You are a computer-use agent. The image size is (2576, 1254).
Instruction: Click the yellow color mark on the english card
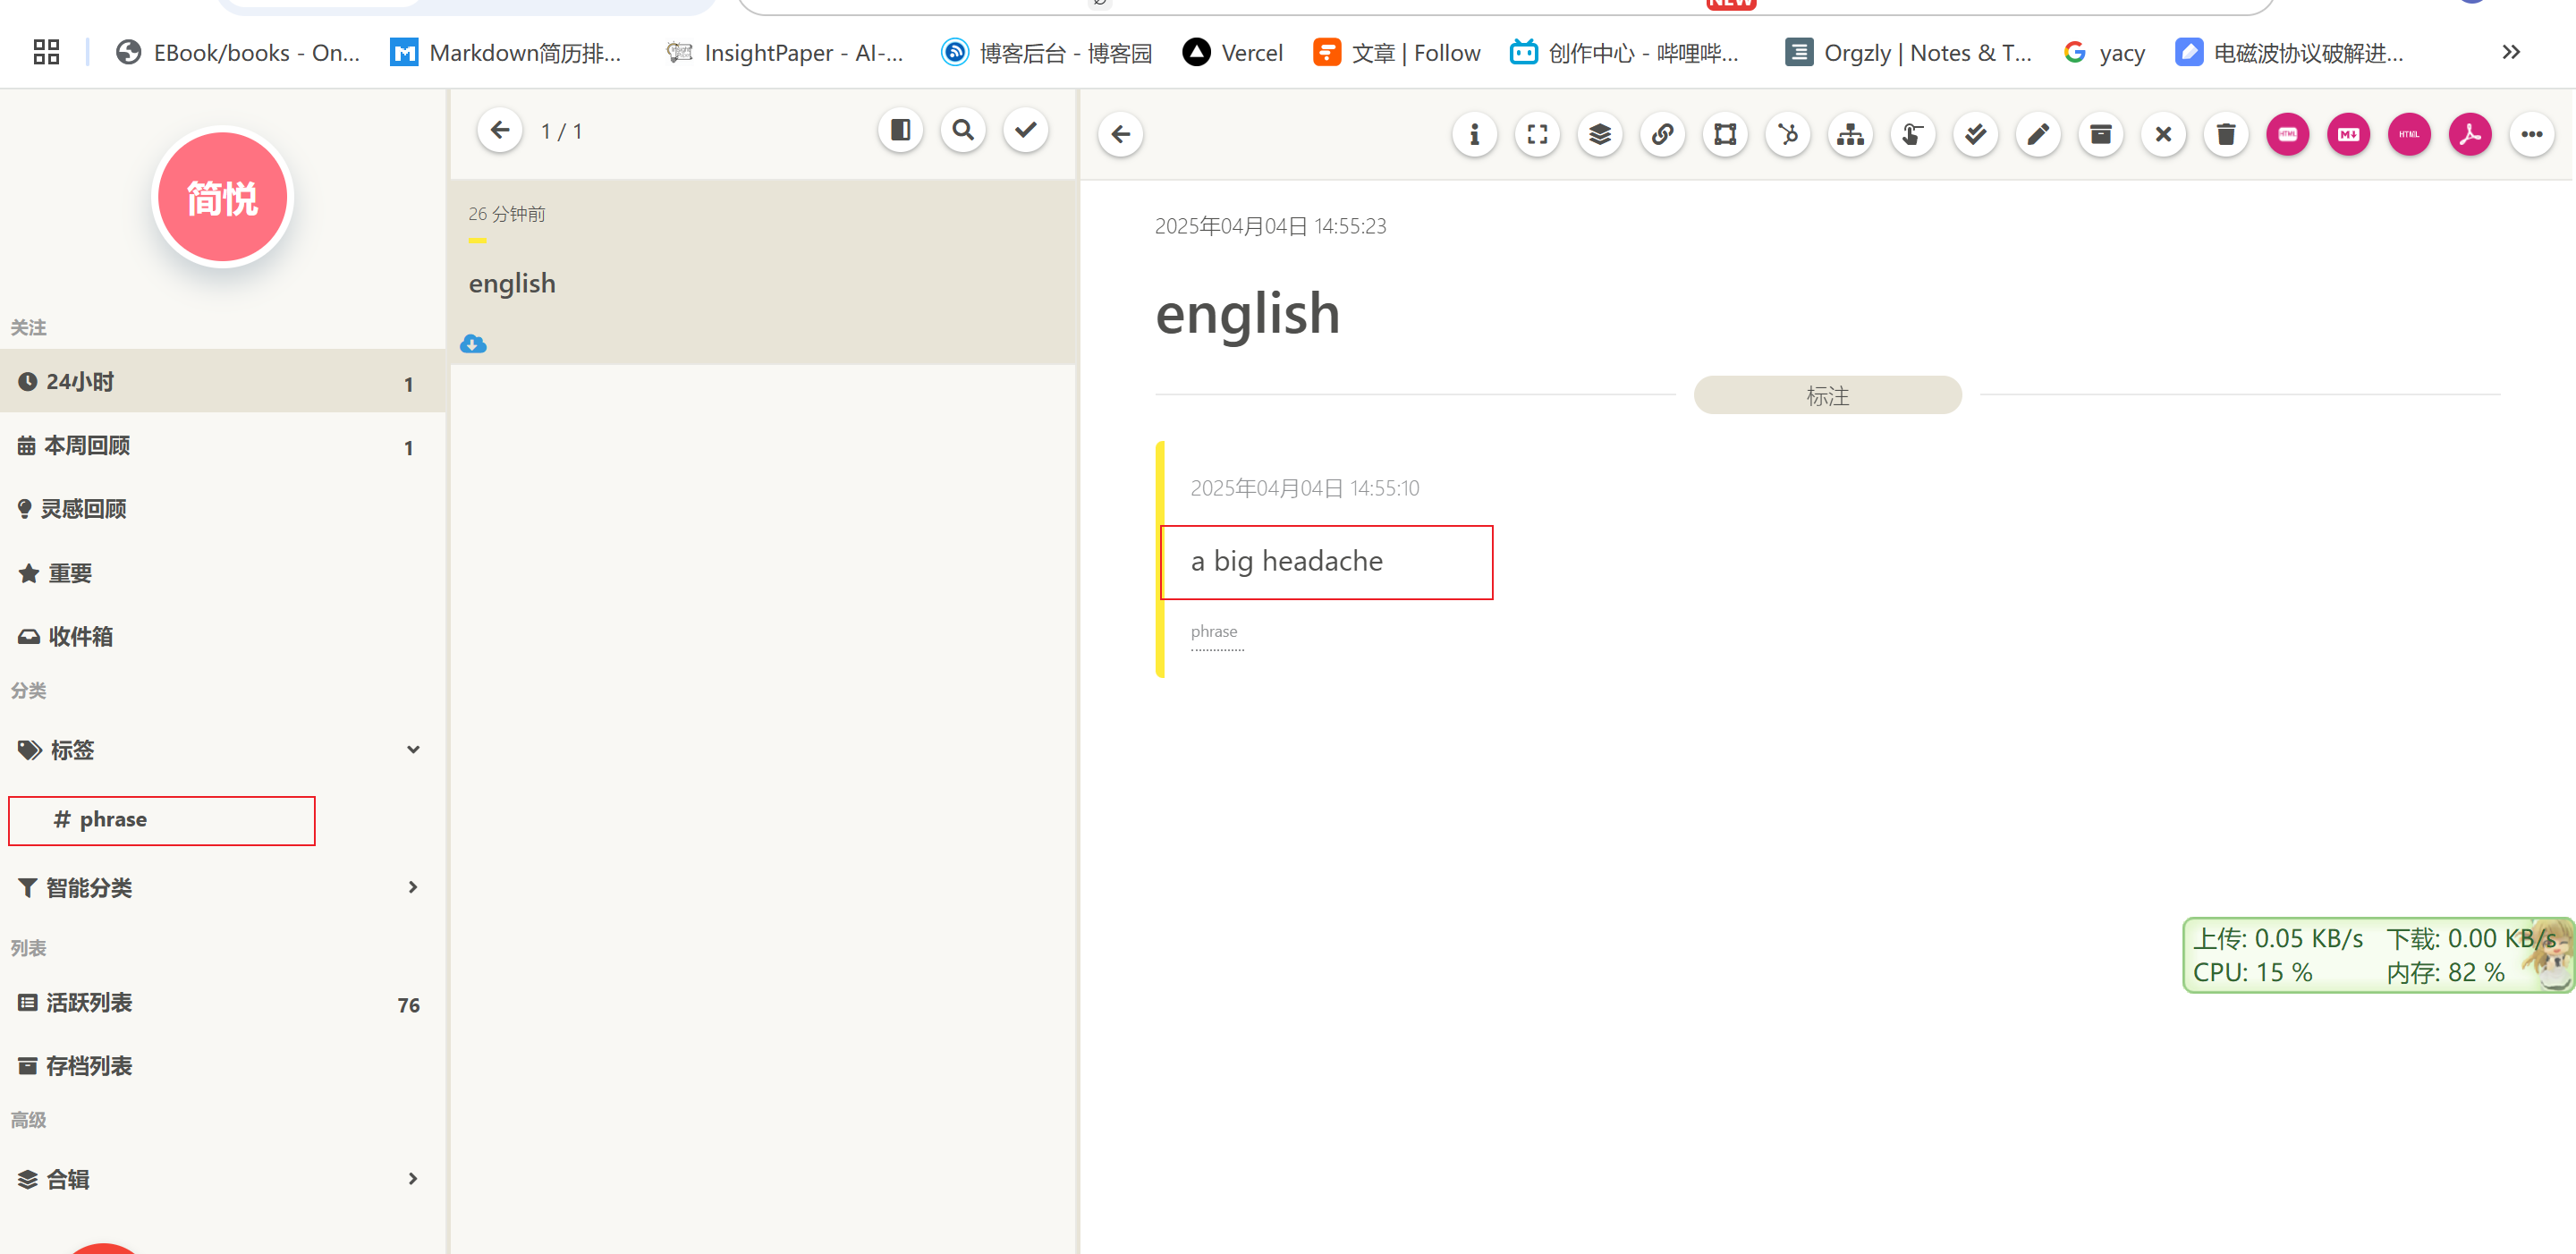point(477,241)
